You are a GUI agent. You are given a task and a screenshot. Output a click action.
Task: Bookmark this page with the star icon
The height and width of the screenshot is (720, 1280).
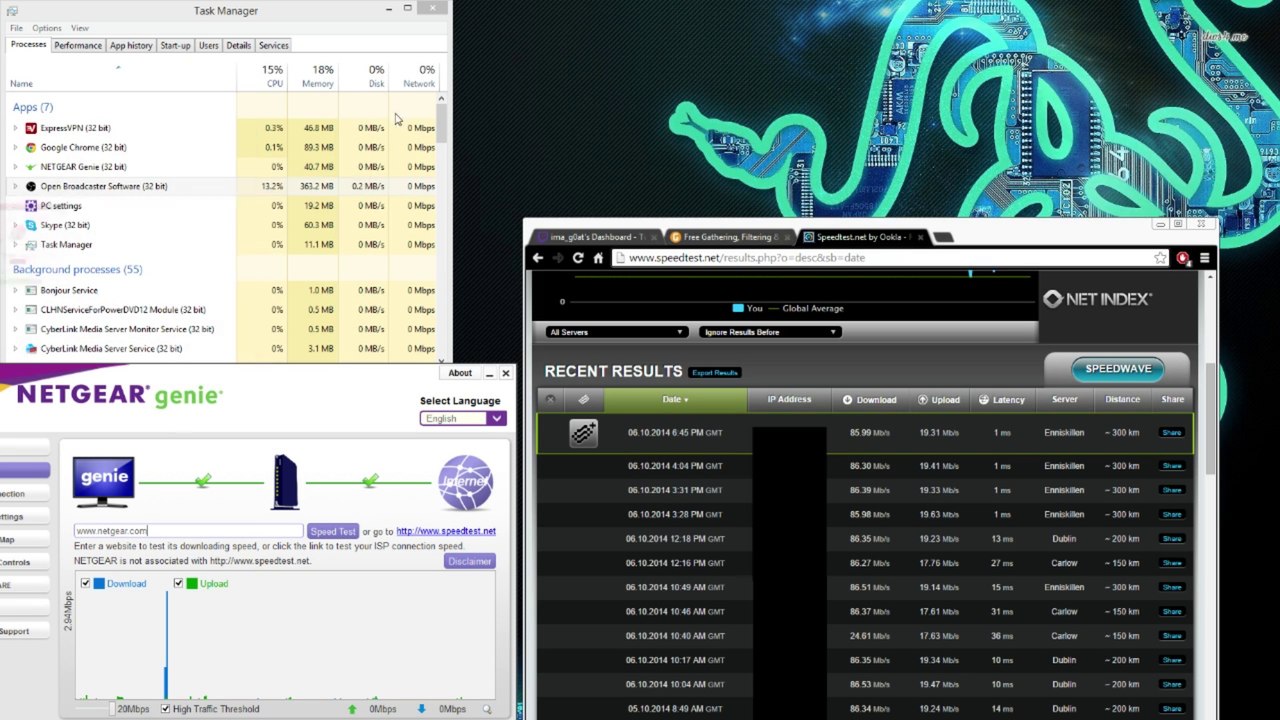tap(1160, 258)
